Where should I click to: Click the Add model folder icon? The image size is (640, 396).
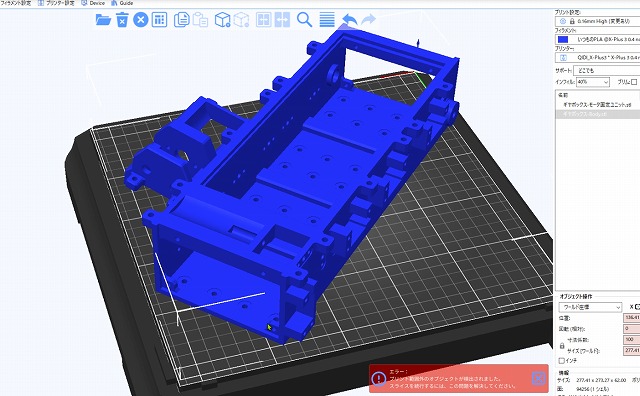(x=103, y=20)
